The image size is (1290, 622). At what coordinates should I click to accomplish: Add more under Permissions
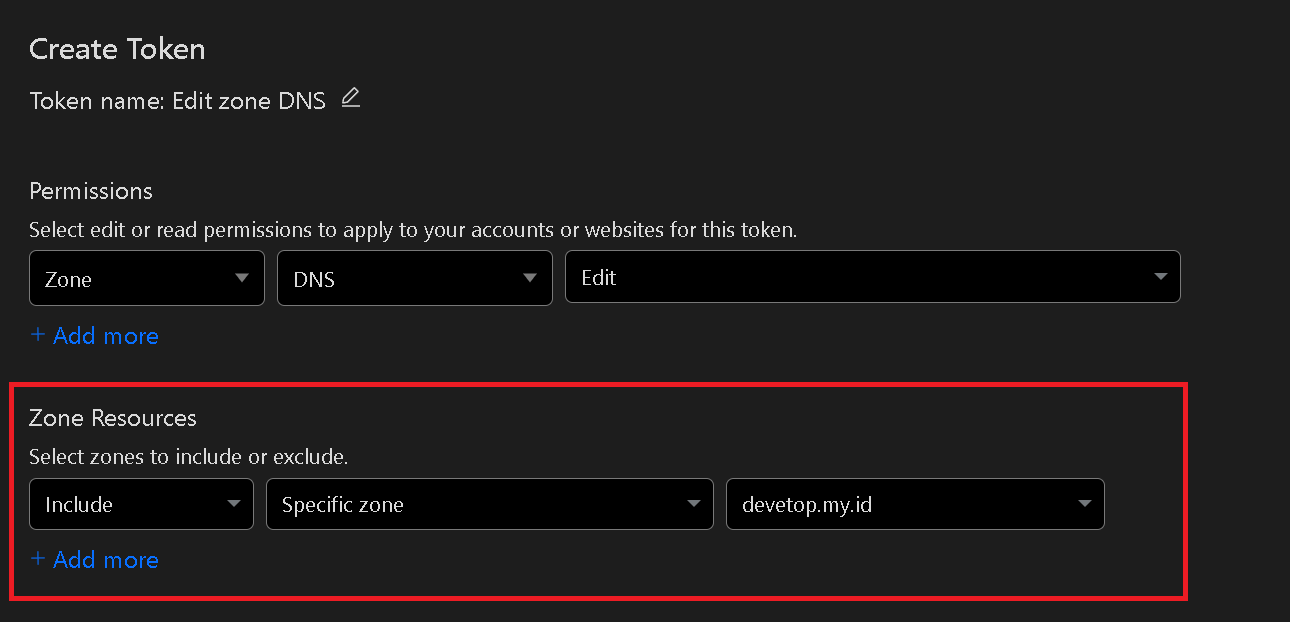coord(95,336)
